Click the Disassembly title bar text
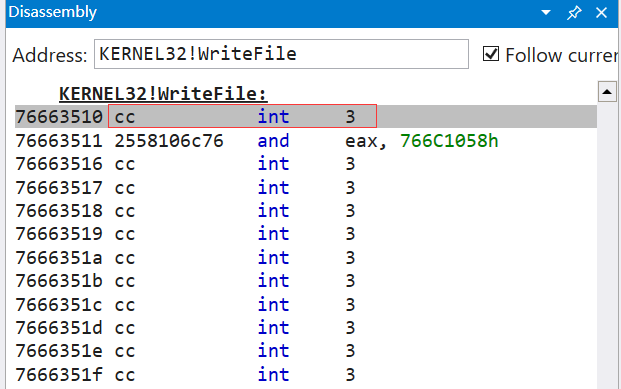Screen dimensions: 621x389 pyautogui.click(x=53, y=12)
